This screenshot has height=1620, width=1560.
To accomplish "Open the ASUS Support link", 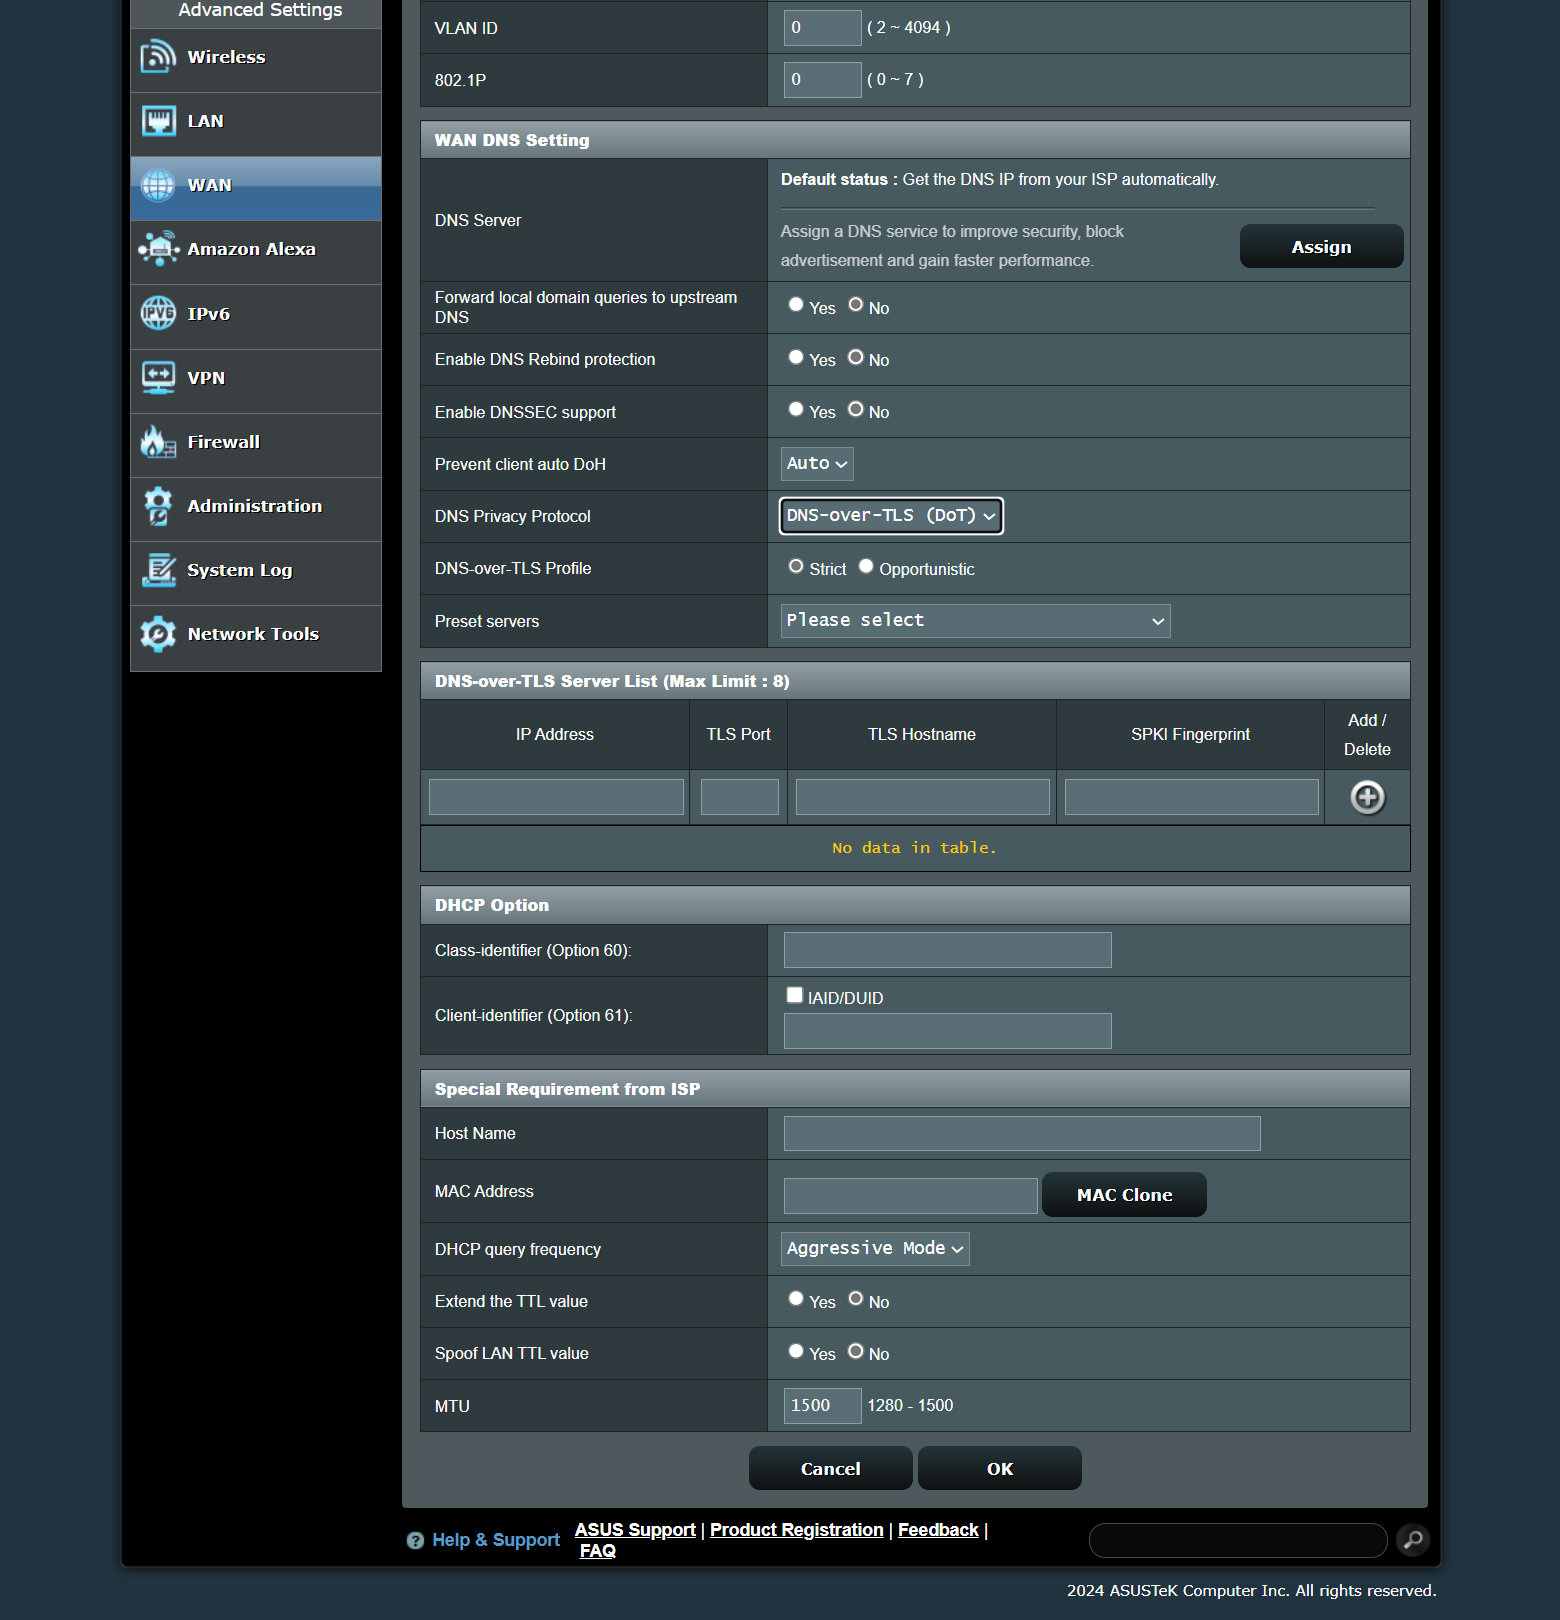I will click(x=635, y=1530).
